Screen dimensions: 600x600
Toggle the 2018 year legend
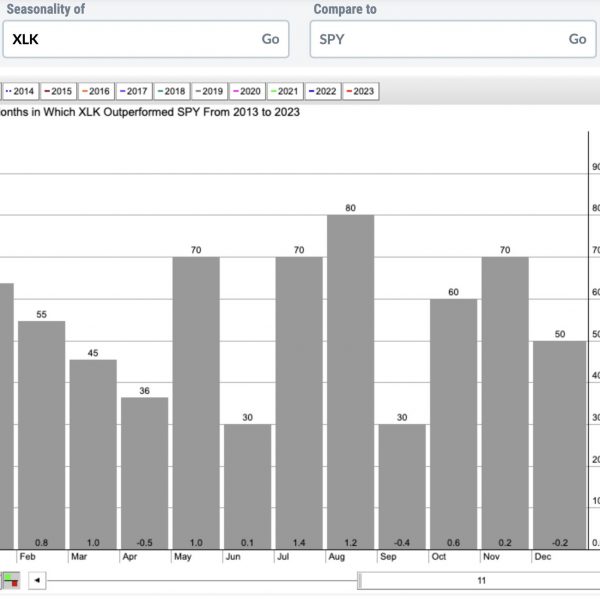[171, 91]
